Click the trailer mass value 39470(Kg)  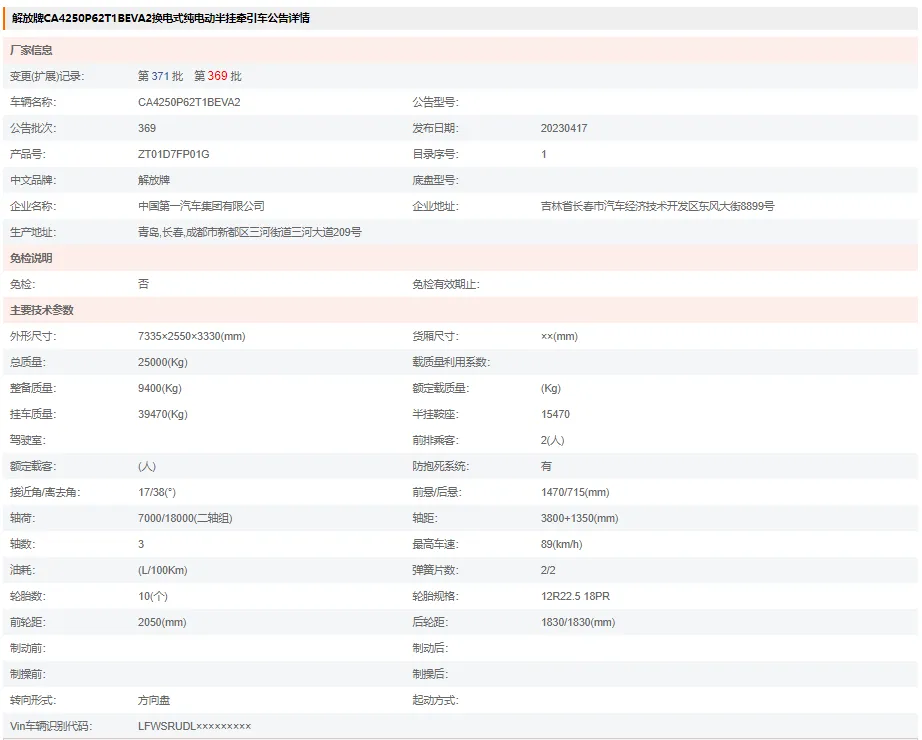[162, 414]
